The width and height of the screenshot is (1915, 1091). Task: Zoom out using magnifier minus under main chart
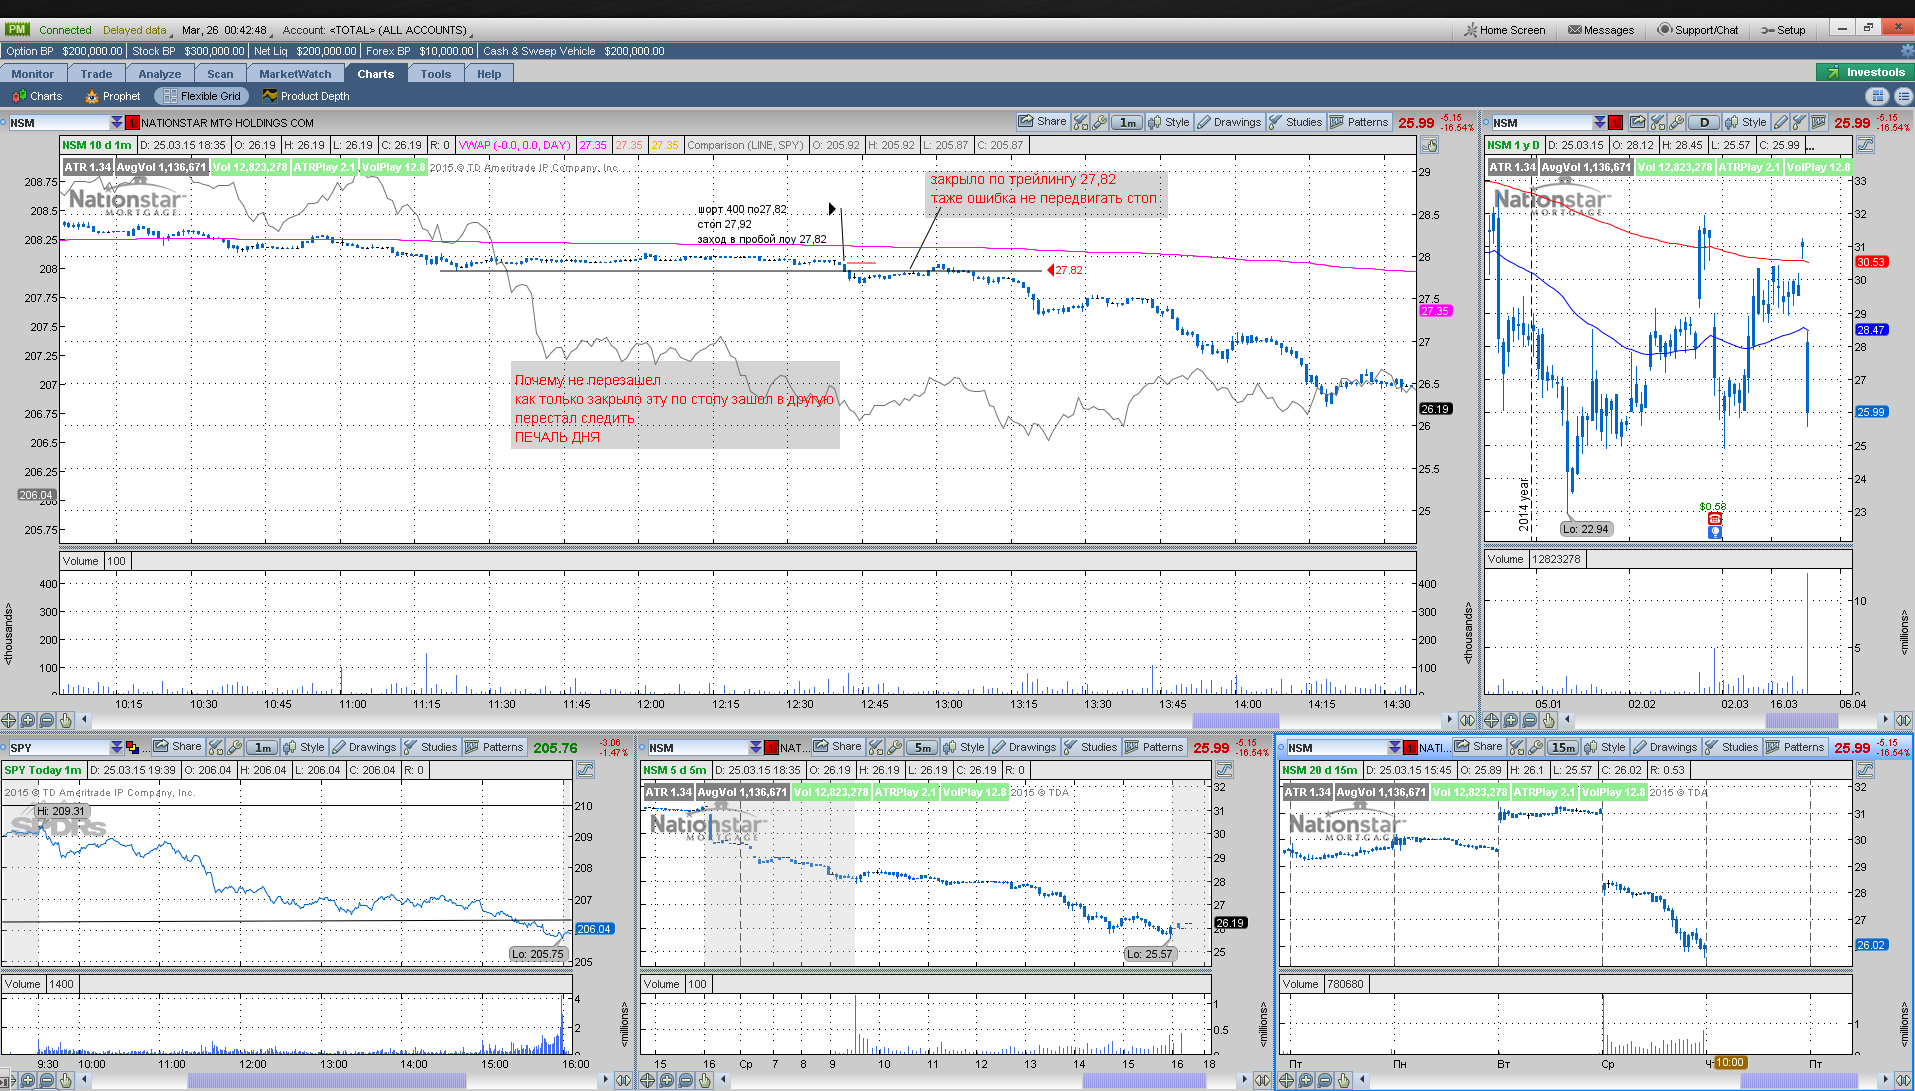[x=47, y=720]
